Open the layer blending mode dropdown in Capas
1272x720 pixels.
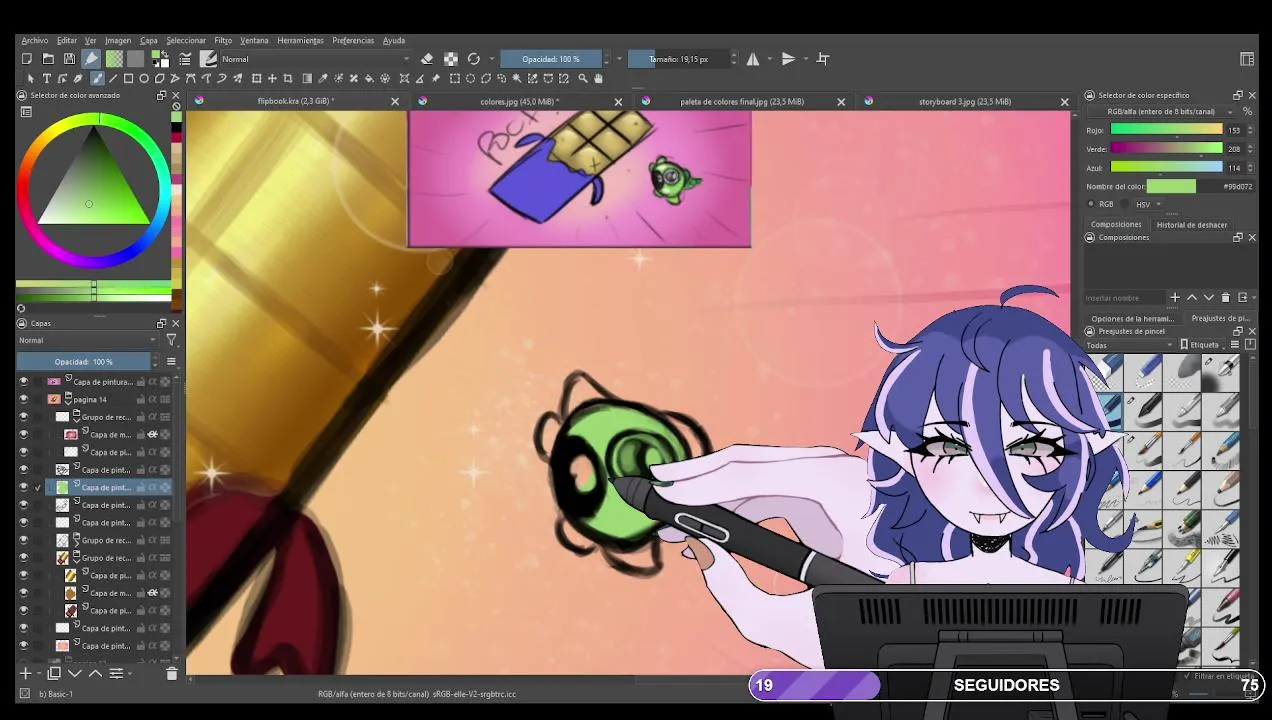point(88,341)
